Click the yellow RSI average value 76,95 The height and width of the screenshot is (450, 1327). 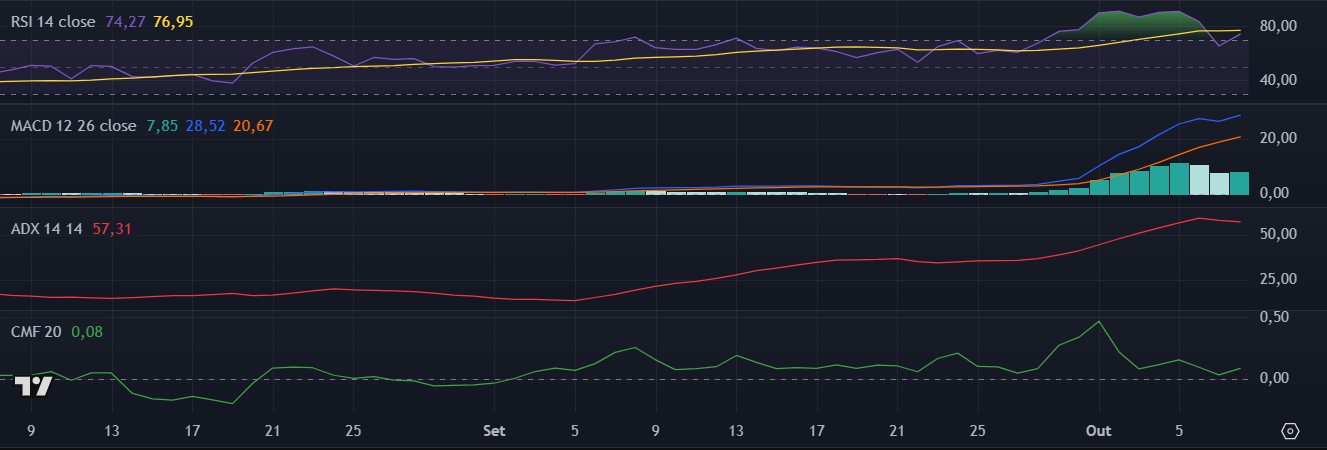coord(173,21)
